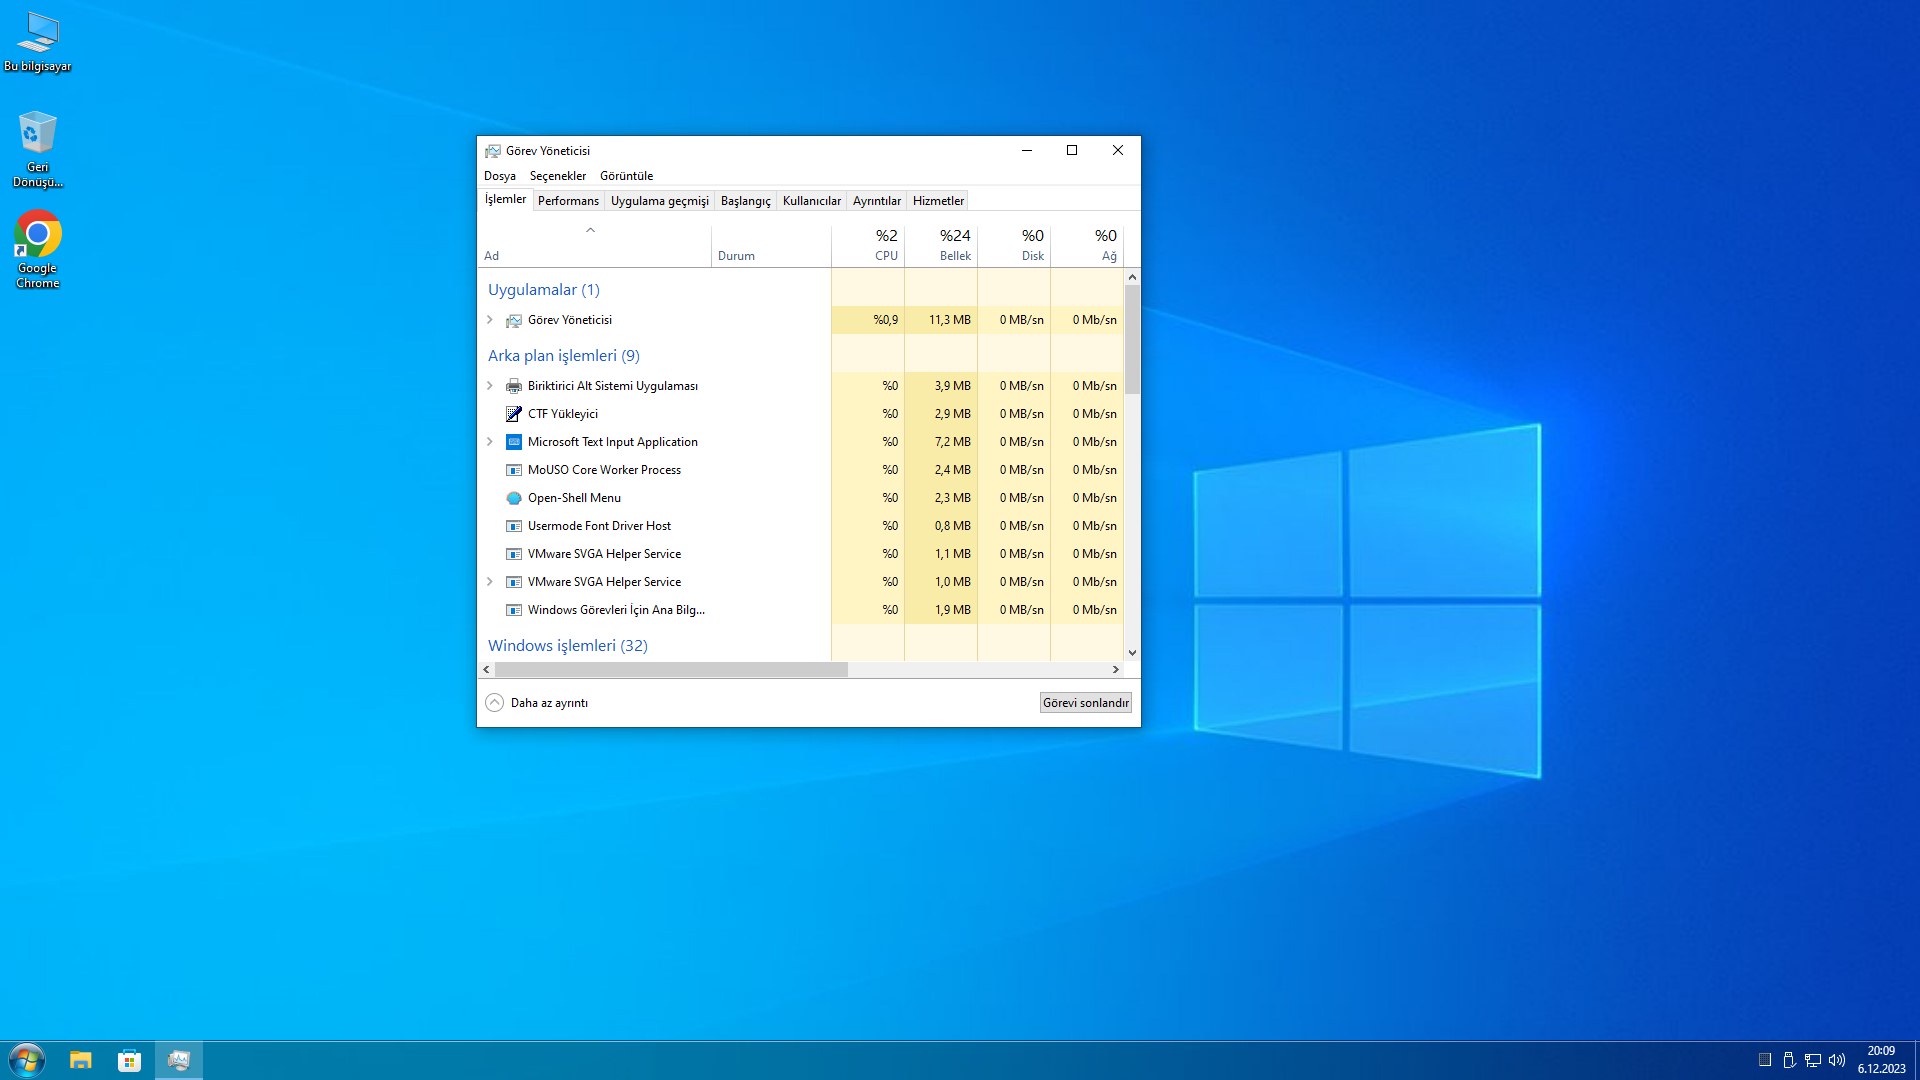Launch Google Chrome desktop shortcut

38,250
